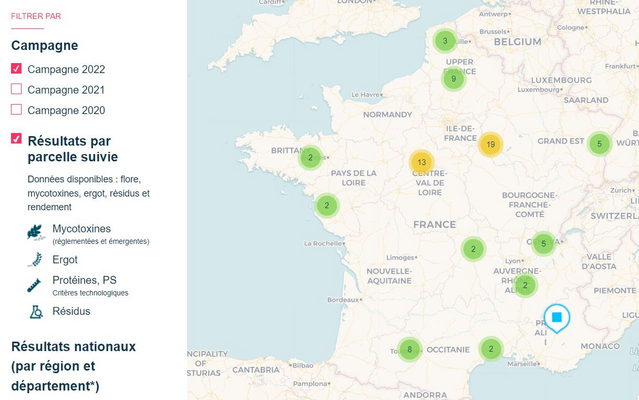Open the yellow cluster marker showing 13
Viewport: 639px width, 400px height.
click(x=421, y=162)
